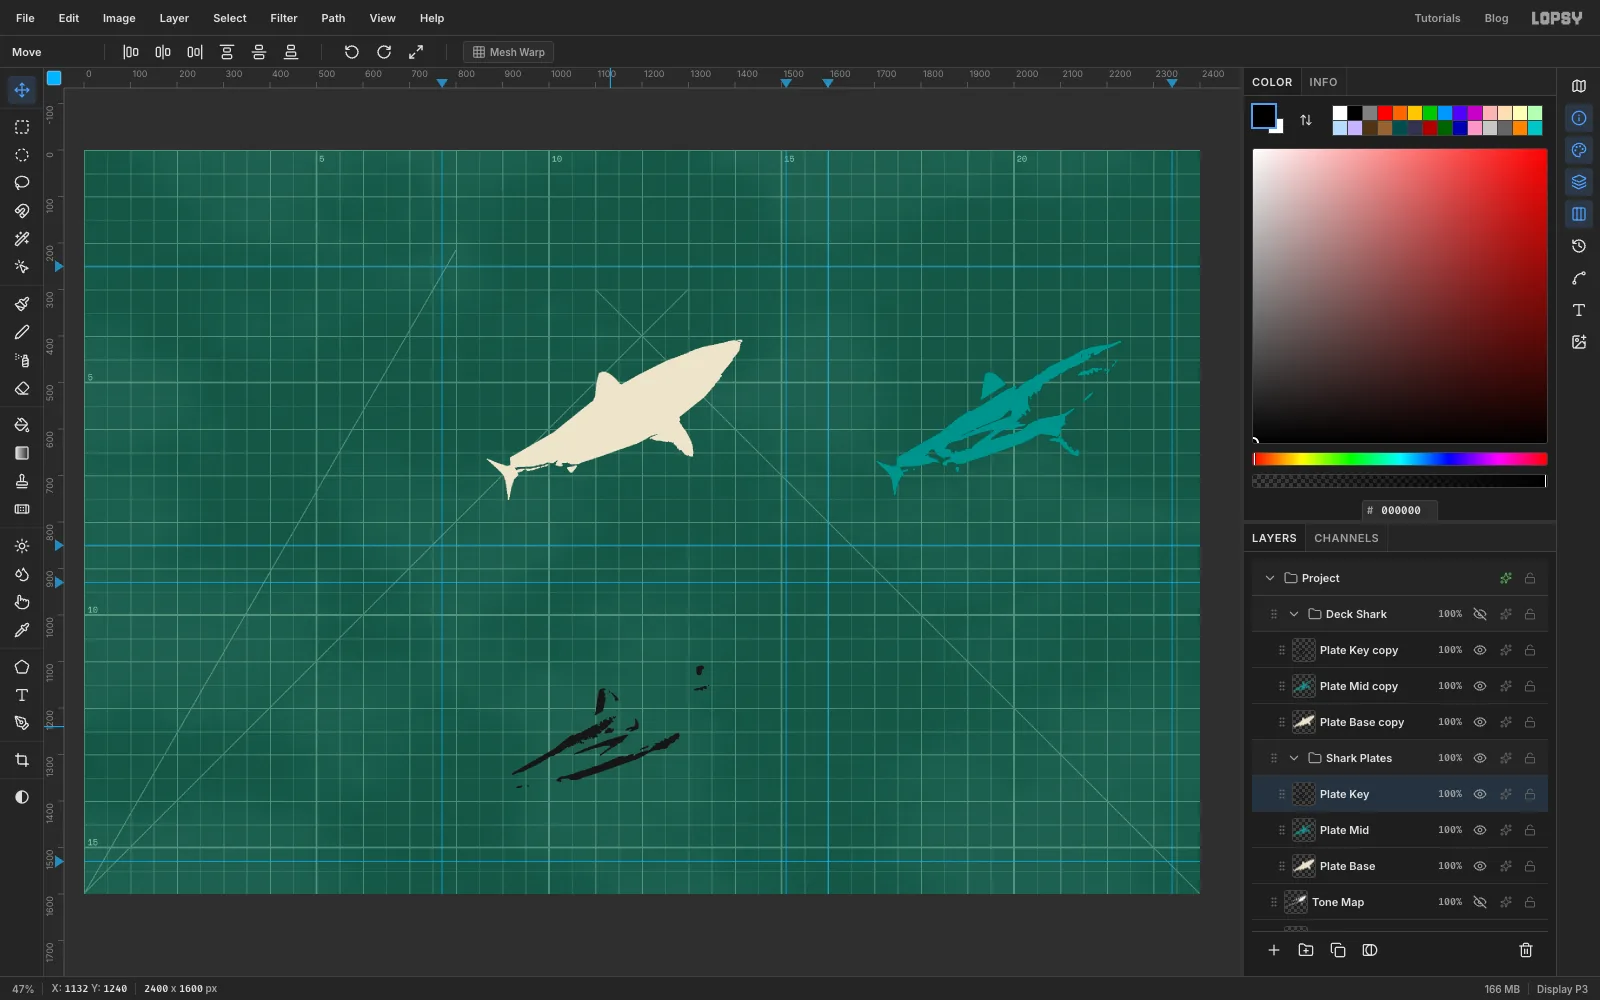Viewport: 1600px width, 1000px height.
Task: Click the hue spectrum slider
Action: (x=1400, y=459)
